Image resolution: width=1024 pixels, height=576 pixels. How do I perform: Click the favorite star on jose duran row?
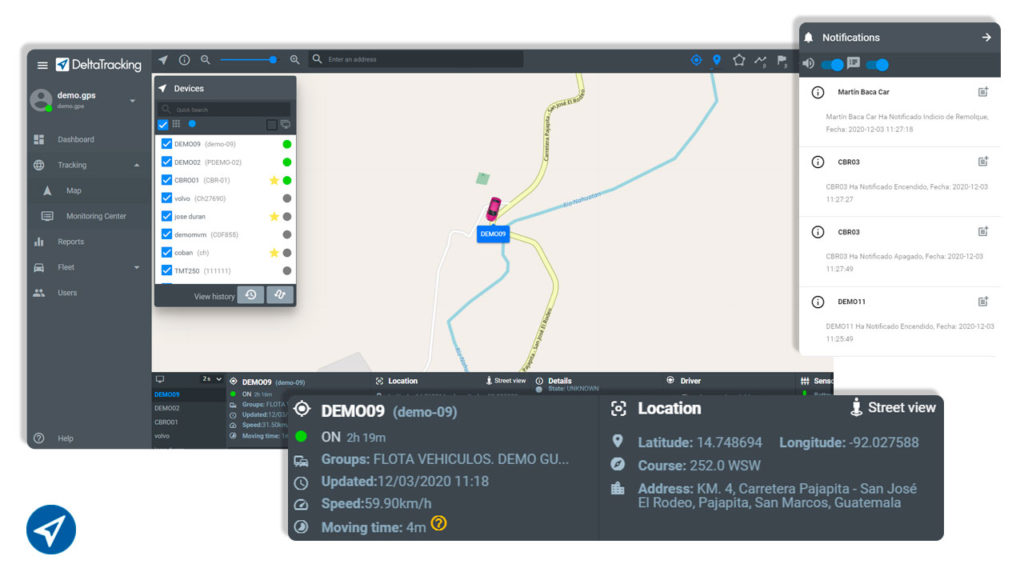click(274, 216)
